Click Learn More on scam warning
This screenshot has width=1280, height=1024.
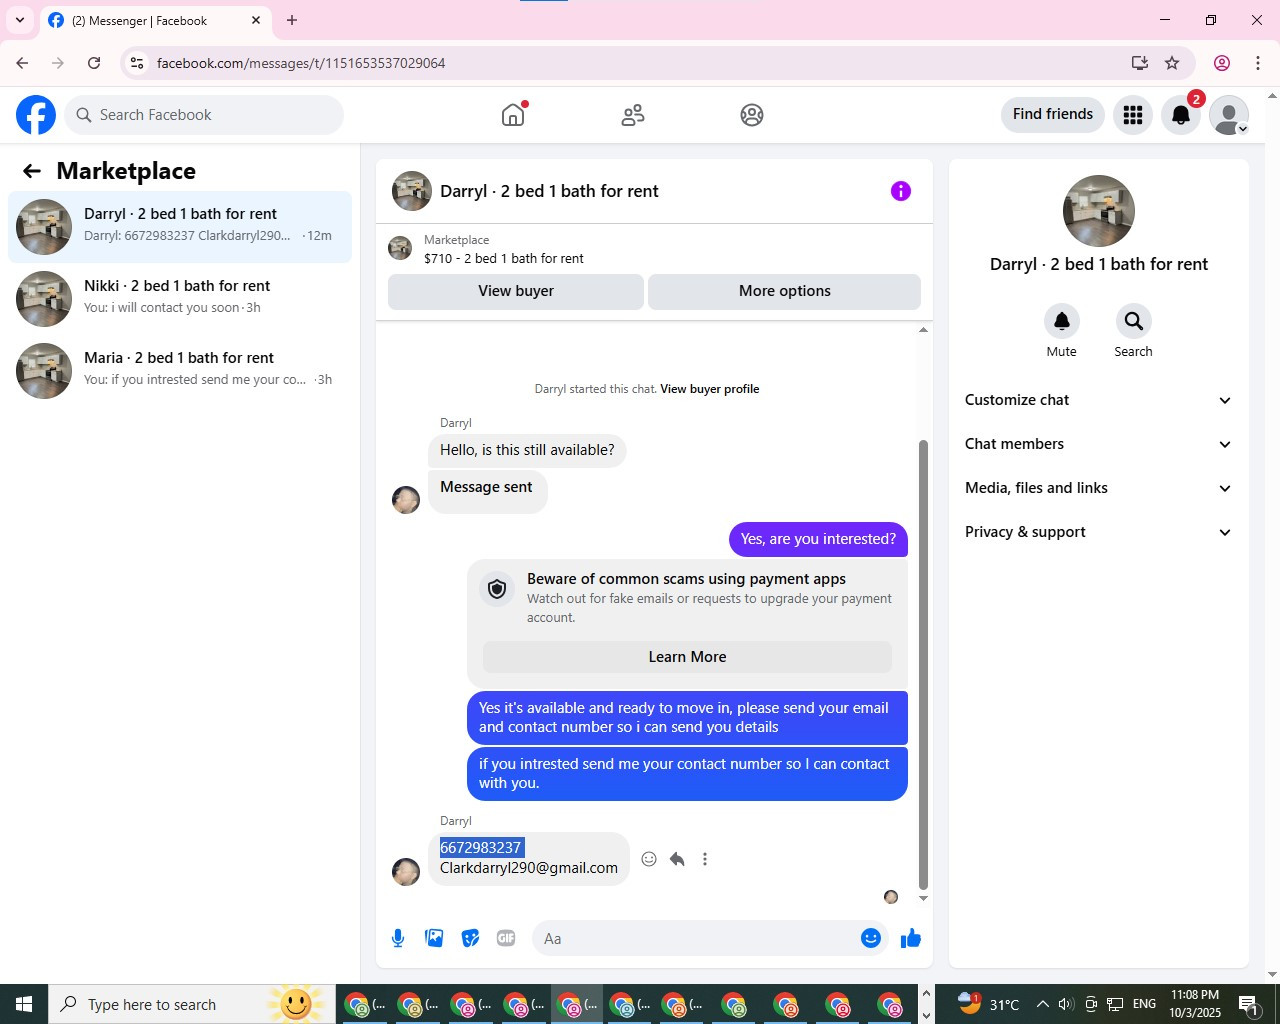click(688, 657)
